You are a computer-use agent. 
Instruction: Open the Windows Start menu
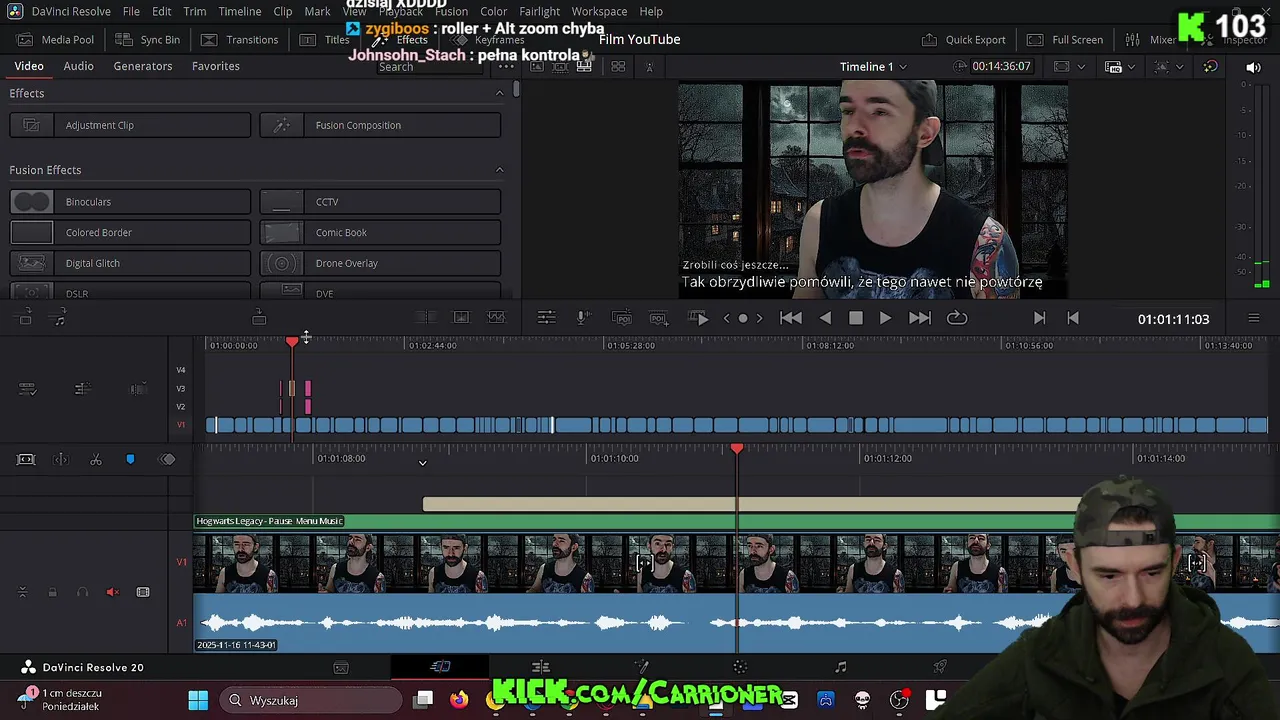coord(198,700)
